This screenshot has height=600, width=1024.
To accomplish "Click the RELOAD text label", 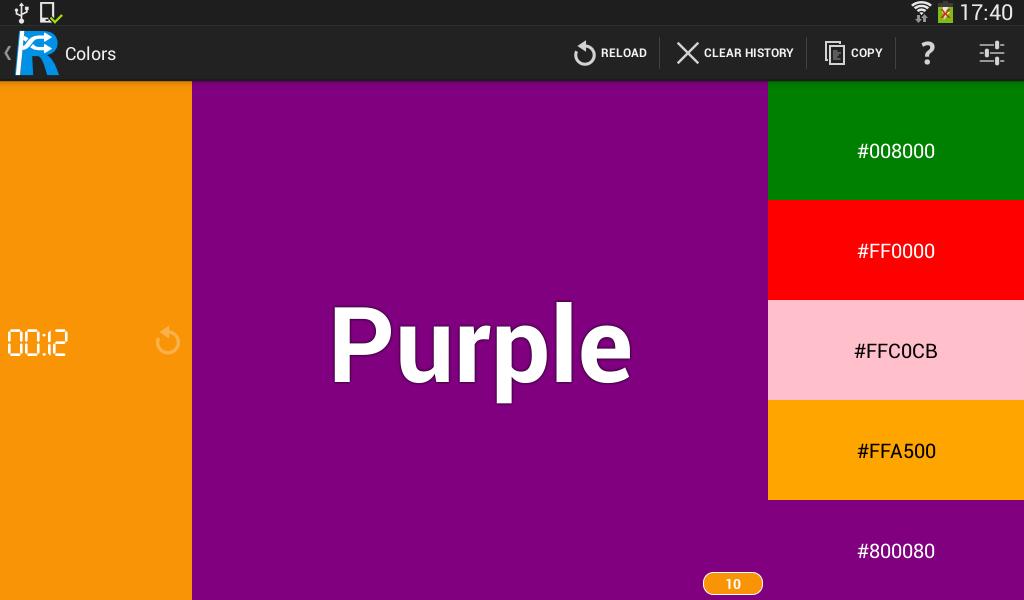I will click(x=624, y=53).
